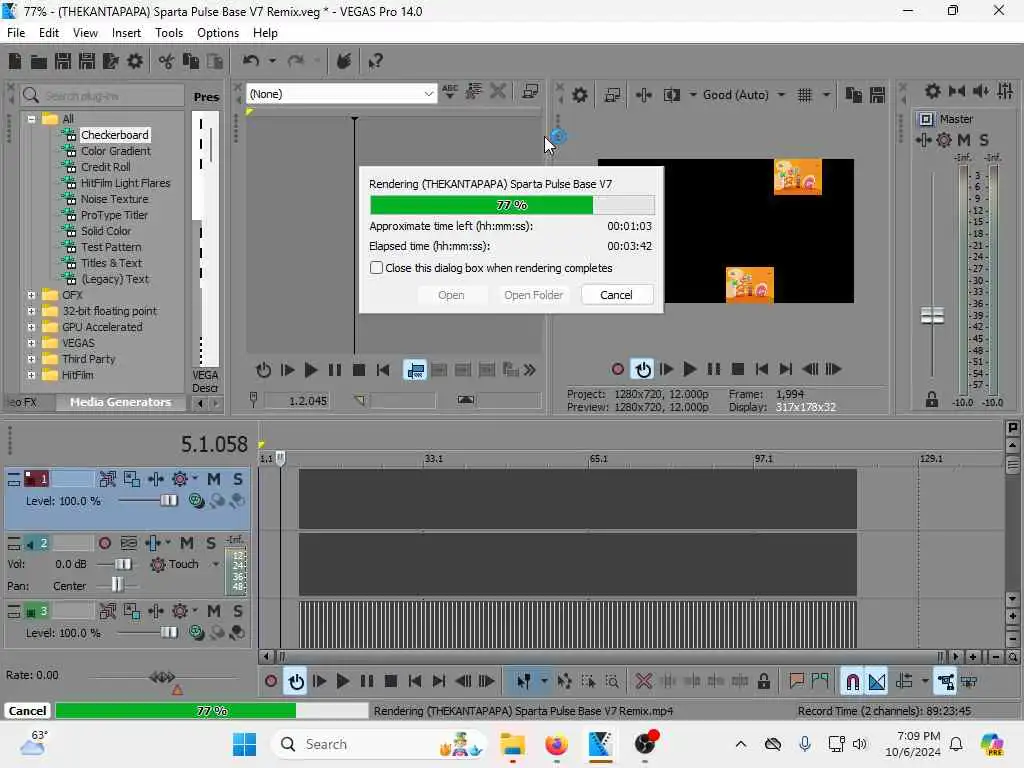This screenshot has width=1024, height=768.
Task: Click the Search plug-ins input field
Action: pos(103,97)
